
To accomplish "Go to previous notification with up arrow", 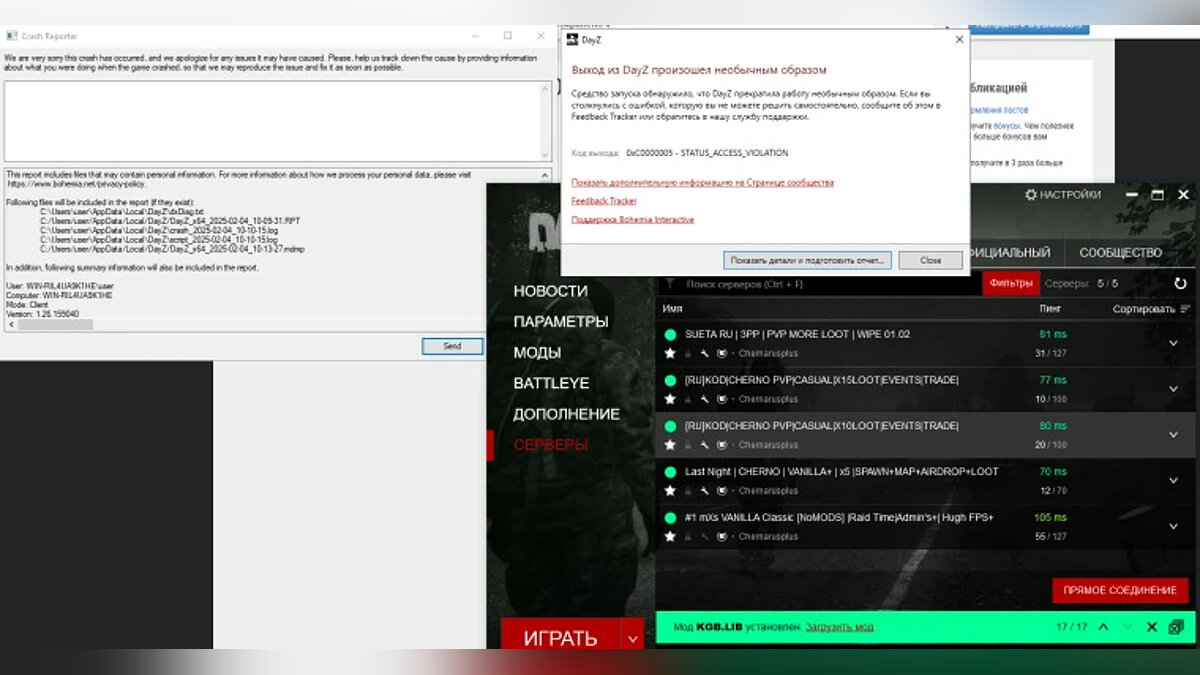I will point(1104,627).
